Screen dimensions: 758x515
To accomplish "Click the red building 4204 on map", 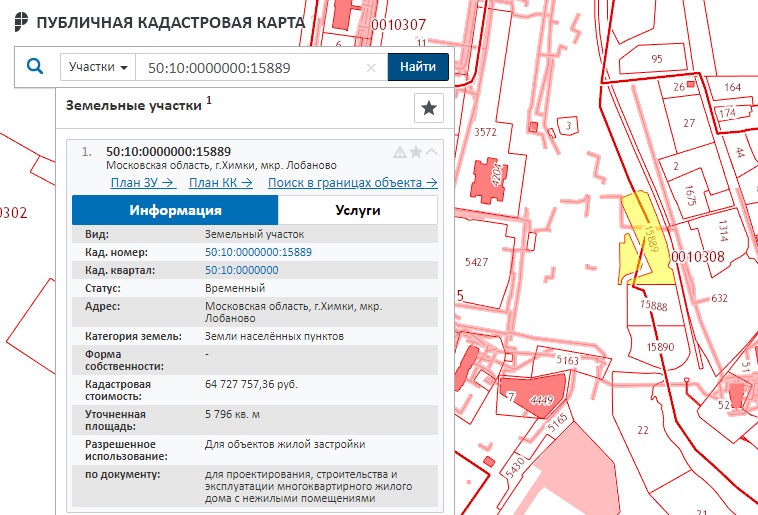I will [489, 172].
